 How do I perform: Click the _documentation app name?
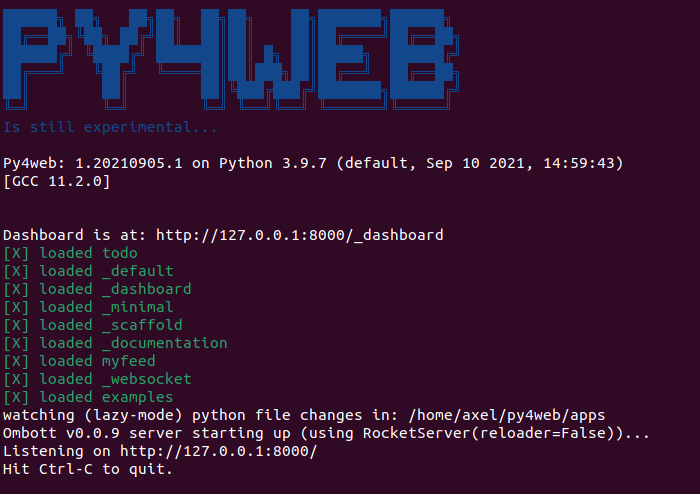(165, 343)
